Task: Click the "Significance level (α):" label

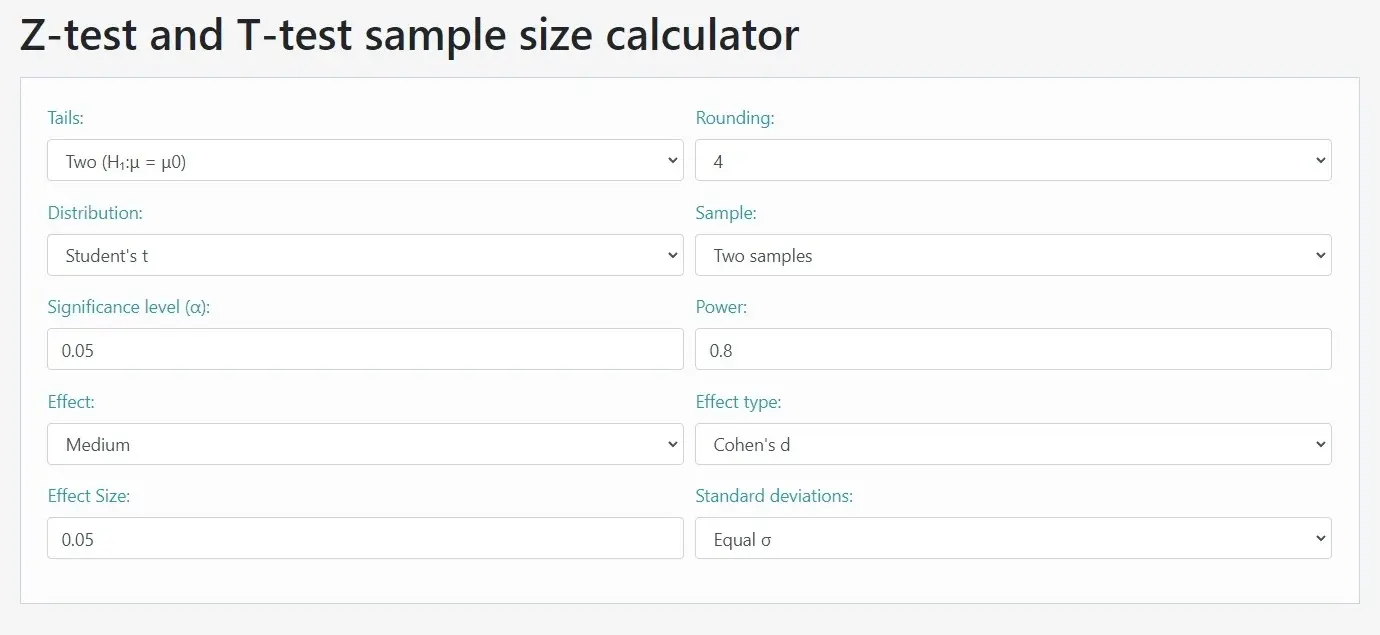Action: coord(129,307)
